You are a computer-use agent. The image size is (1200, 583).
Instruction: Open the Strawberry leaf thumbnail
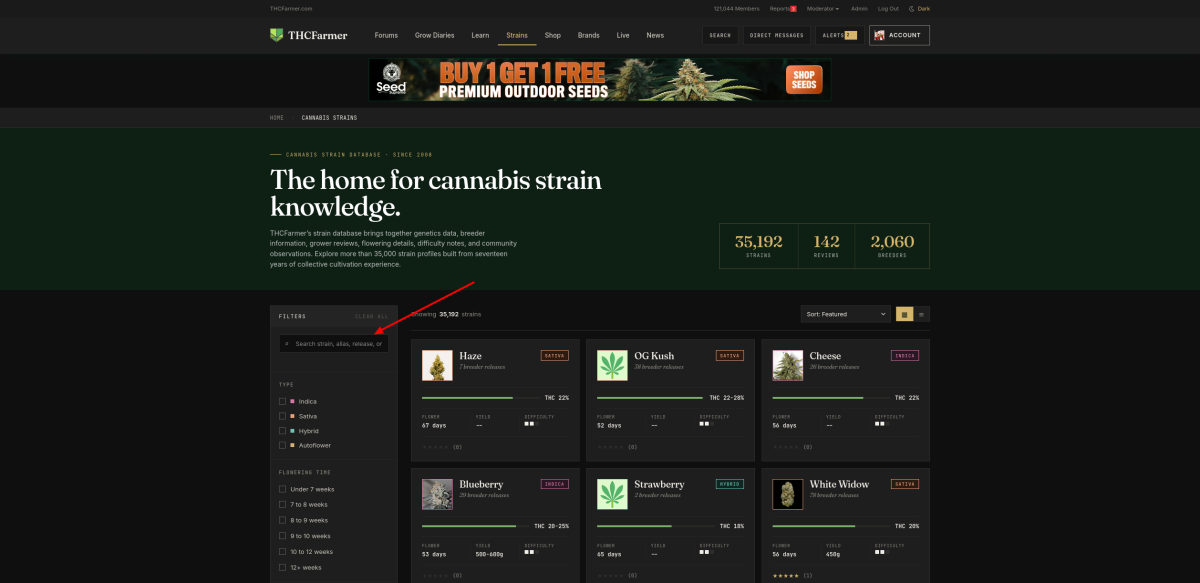click(612, 494)
